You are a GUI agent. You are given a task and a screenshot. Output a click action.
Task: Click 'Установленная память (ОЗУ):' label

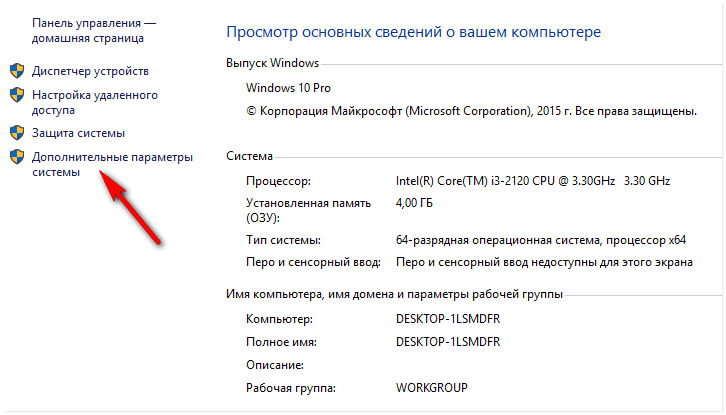click(x=308, y=210)
